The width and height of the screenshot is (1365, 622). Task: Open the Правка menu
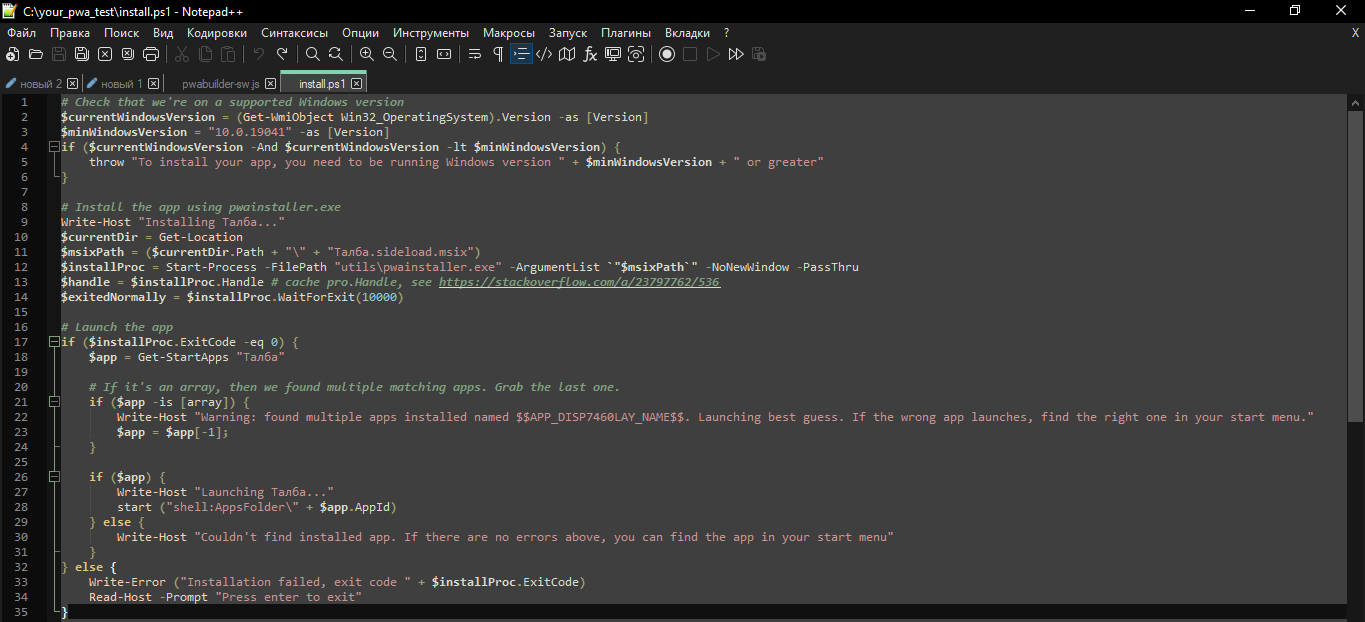70,33
